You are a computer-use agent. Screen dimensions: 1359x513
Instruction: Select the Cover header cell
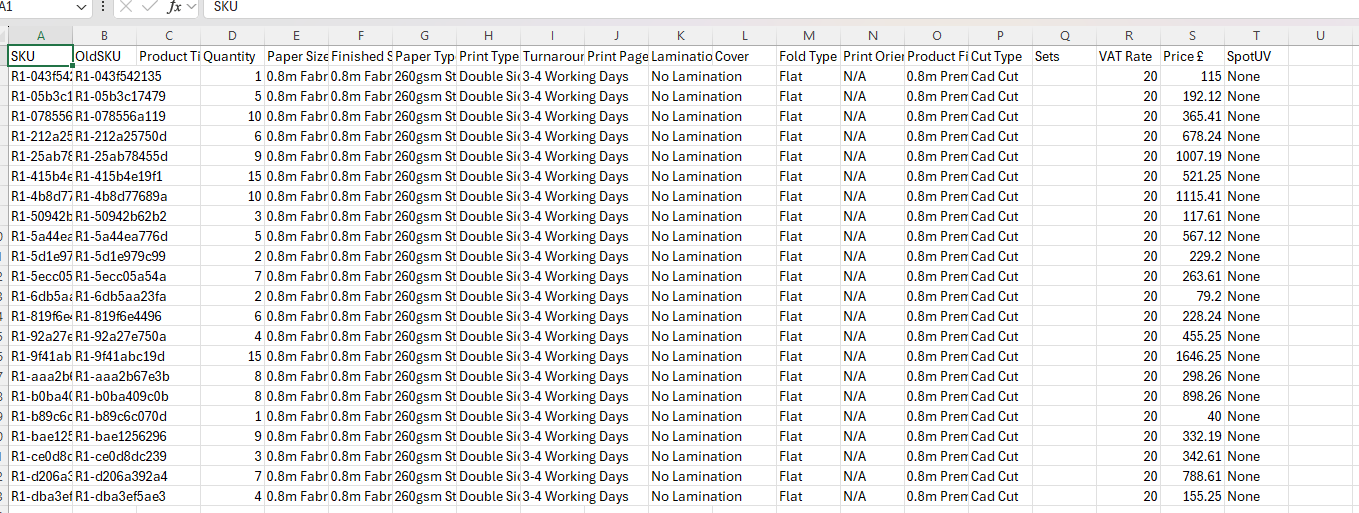tap(744, 56)
